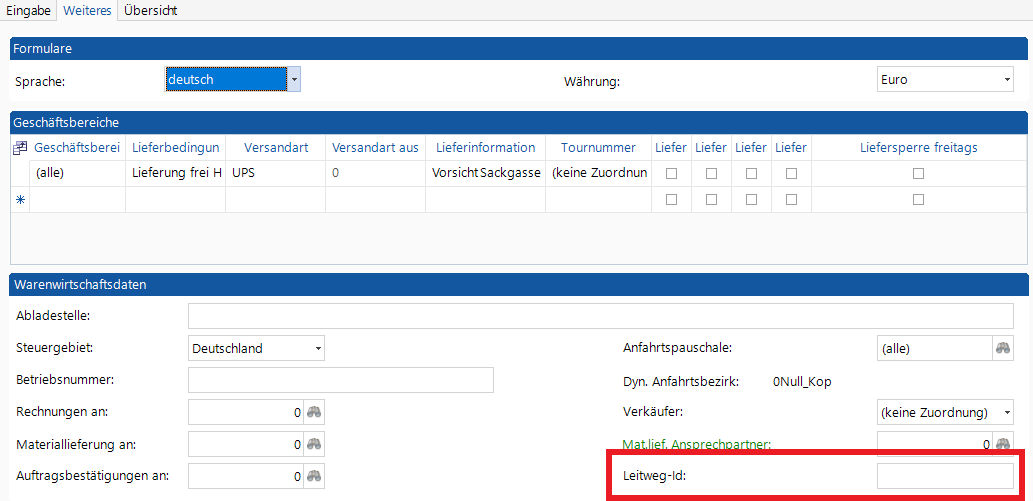Open the Sprache dropdown
The image size is (1033, 501).
(x=294, y=79)
